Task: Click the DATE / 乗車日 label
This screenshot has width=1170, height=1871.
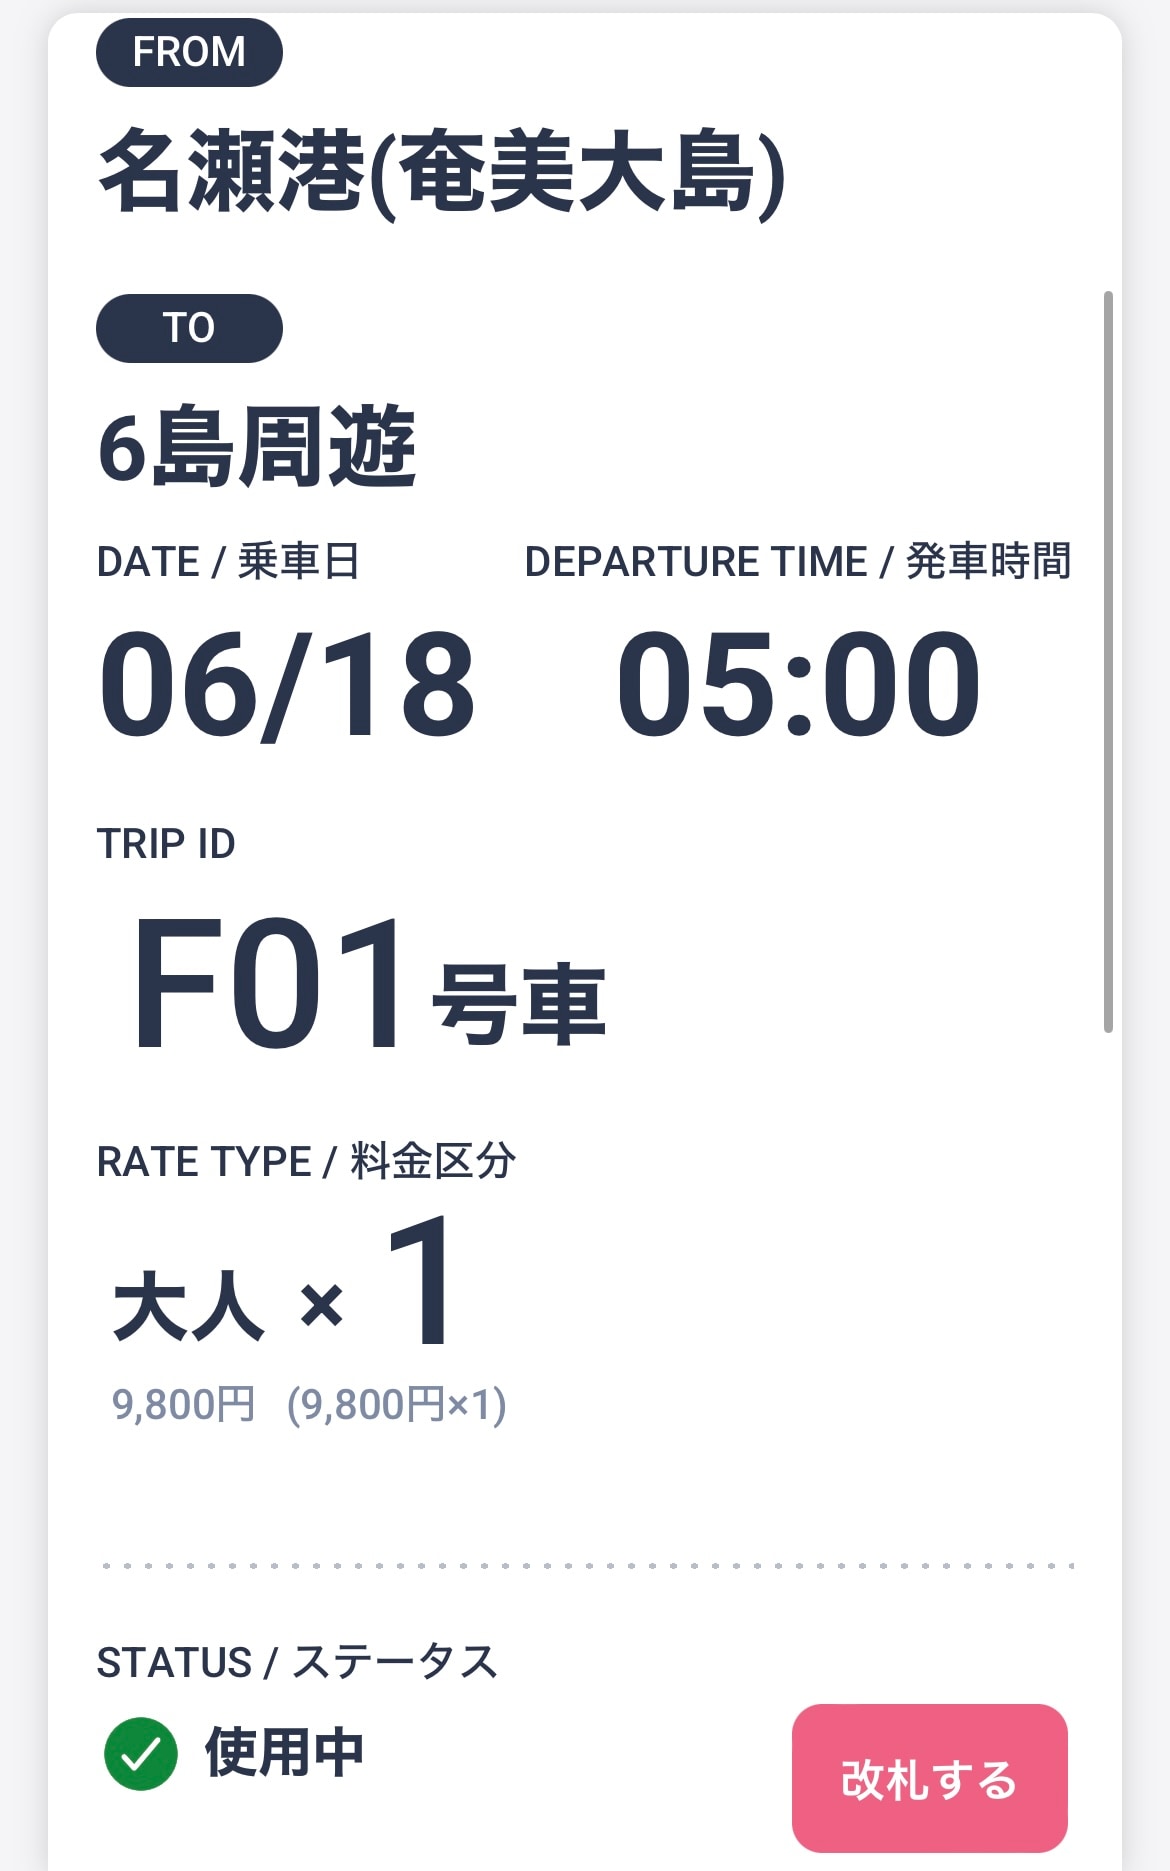Action: click(x=228, y=562)
